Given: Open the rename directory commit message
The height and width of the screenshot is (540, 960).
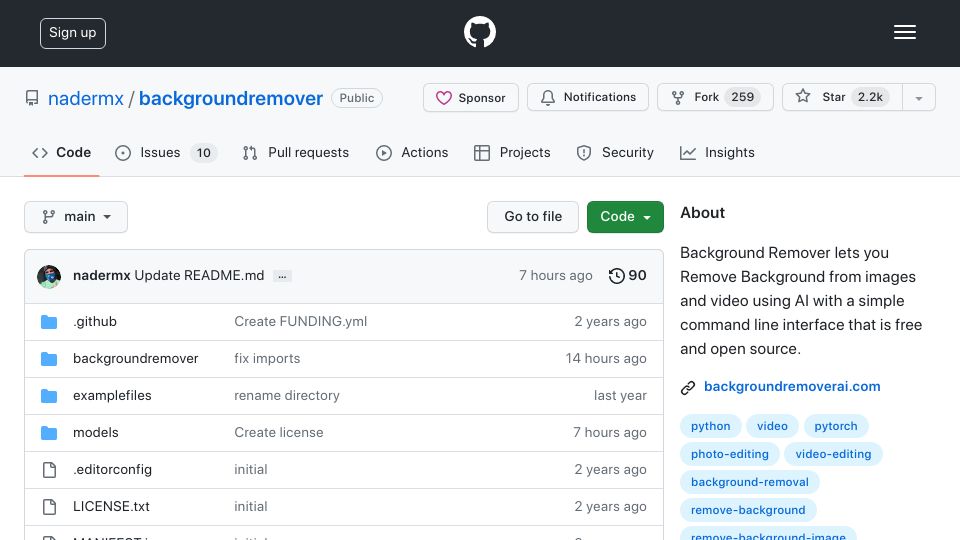Looking at the screenshot, I should click(x=287, y=396).
